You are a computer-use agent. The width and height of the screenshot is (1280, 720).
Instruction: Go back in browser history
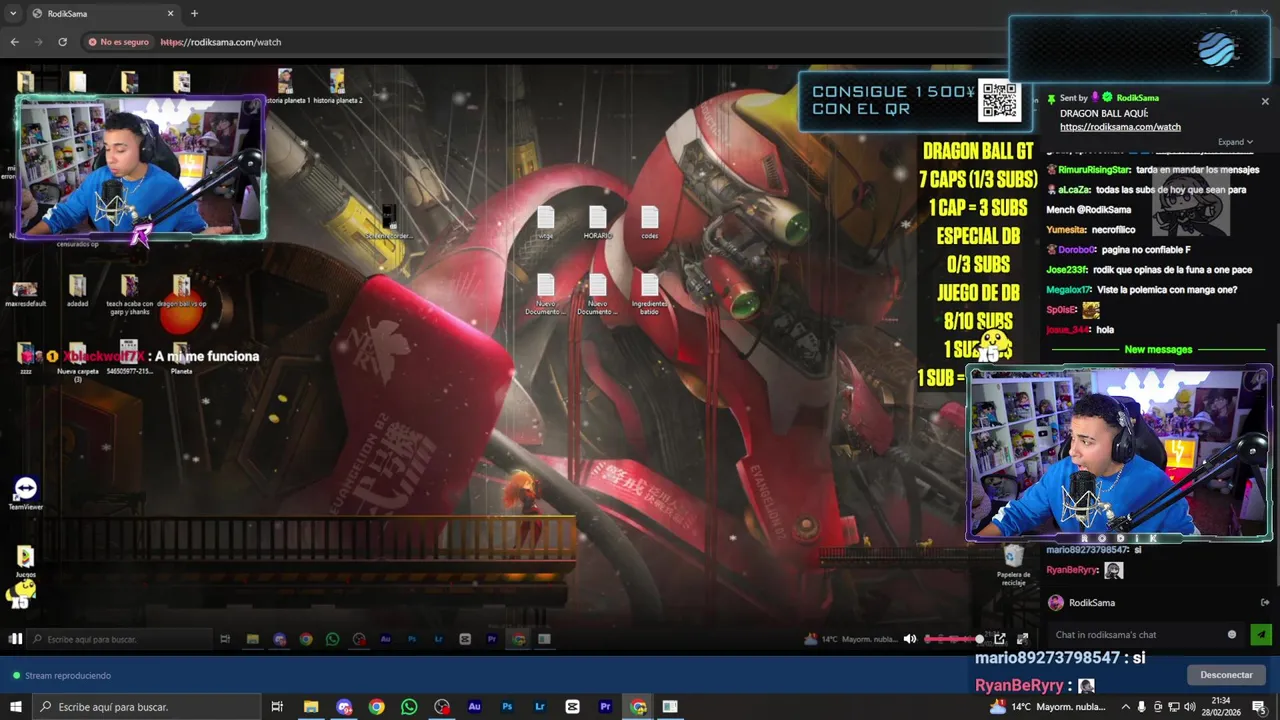click(x=14, y=42)
